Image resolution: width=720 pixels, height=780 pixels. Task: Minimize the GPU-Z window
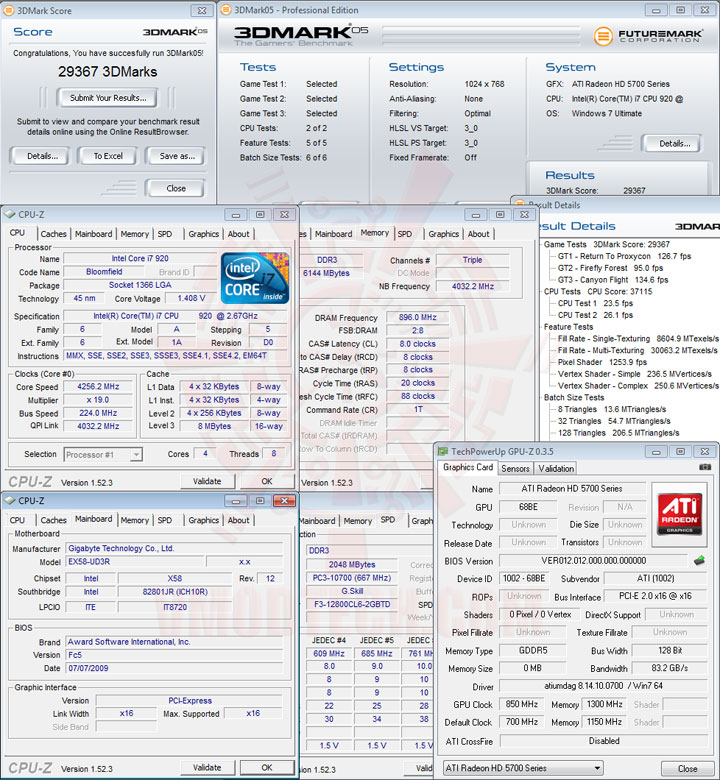click(656, 452)
